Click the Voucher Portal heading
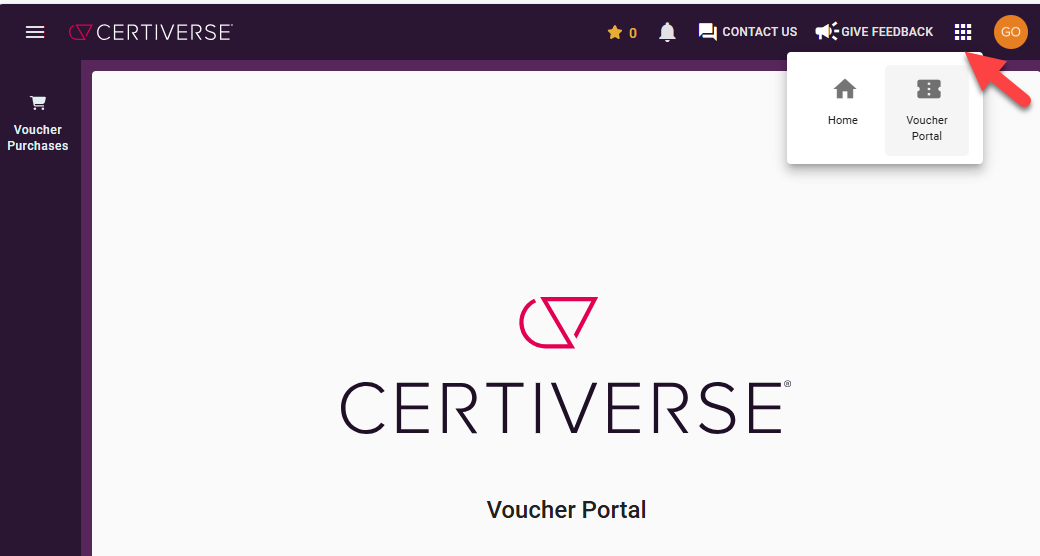The image size is (1040, 556). pyautogui.click(x=566, y=510)
